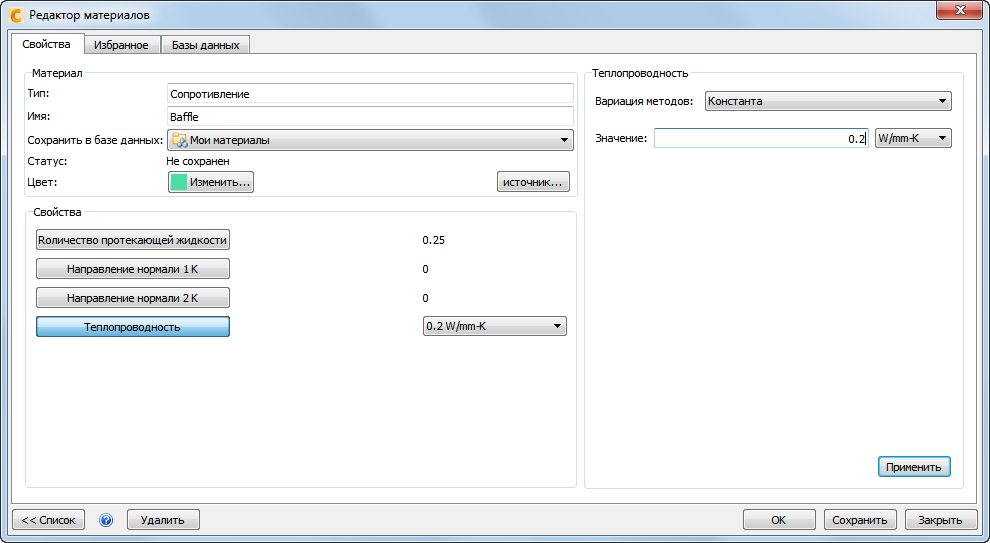The height and width of the screenshot is (543, 990).
Task: Click the Сохранить button
Action: [860, 520]
